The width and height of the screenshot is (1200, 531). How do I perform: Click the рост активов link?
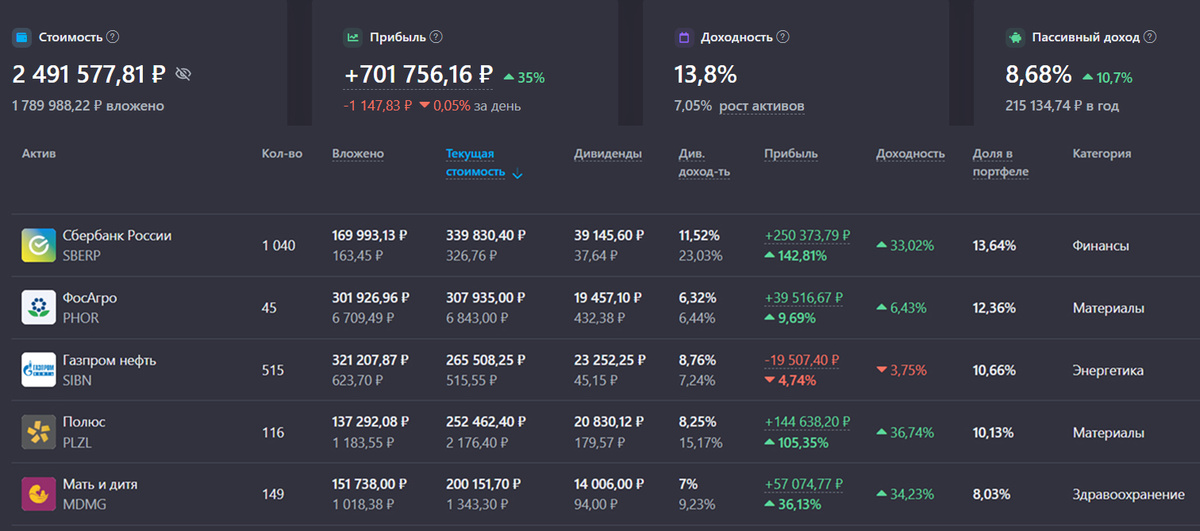tap(762, 106)
